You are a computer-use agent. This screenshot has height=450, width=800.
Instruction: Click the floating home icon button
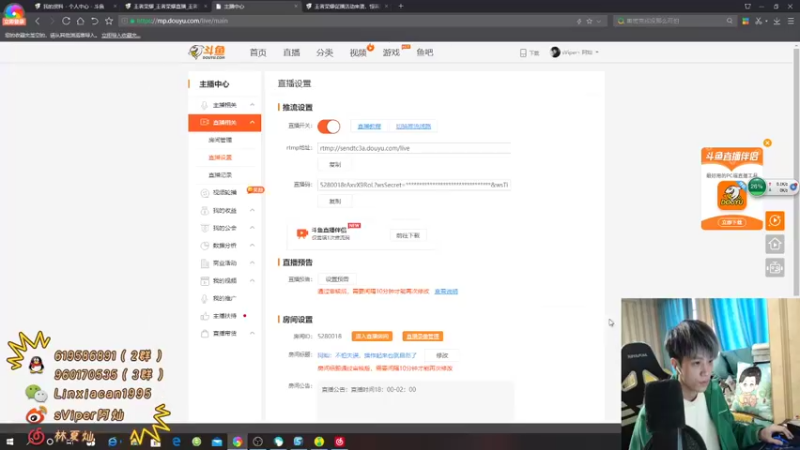[x=774, y=244]
